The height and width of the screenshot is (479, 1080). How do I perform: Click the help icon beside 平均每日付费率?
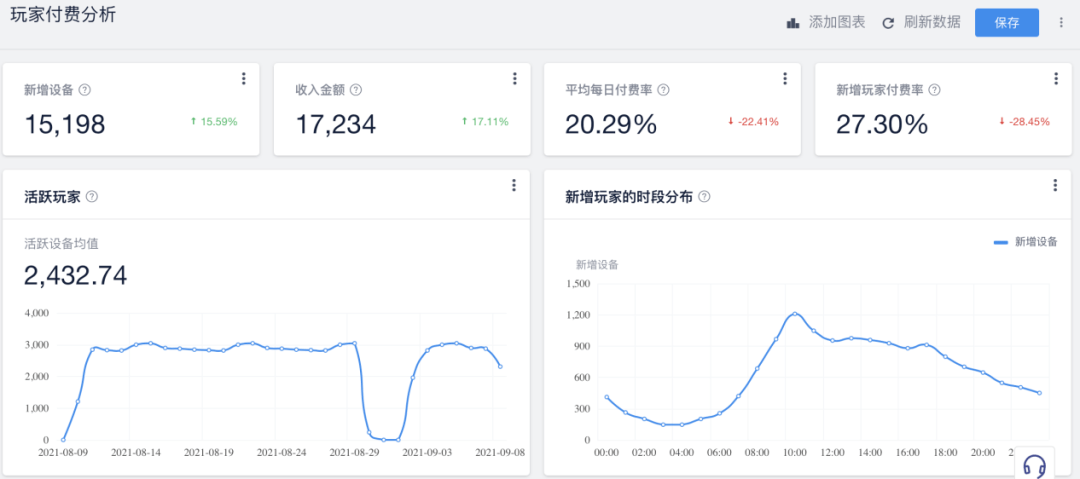(663, 90)
